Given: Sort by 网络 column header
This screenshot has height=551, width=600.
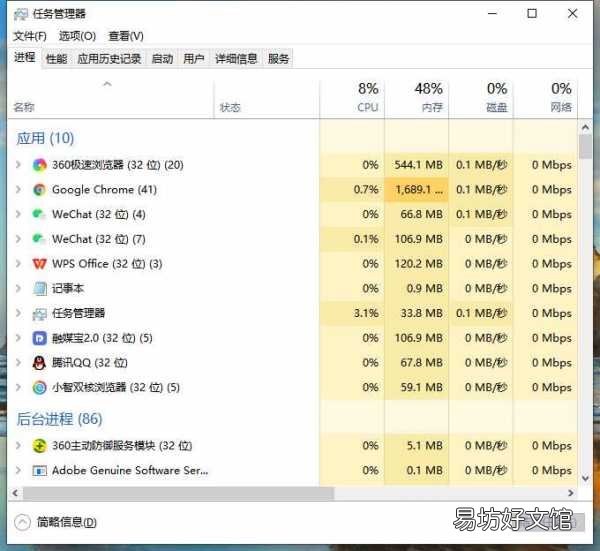Looking at the screenshot, I should click(x=545, y=98).
